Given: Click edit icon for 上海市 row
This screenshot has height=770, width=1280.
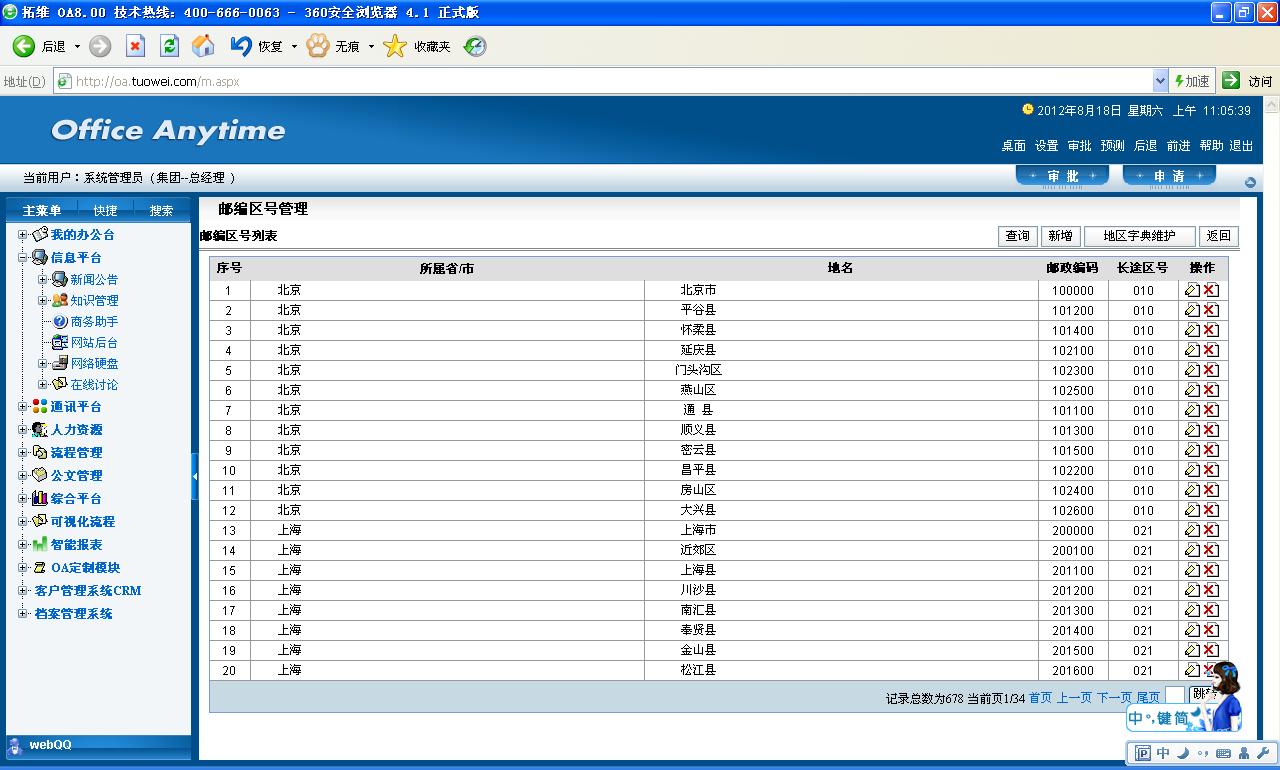Looking at the screenshot, I should tap(1192, 530).
